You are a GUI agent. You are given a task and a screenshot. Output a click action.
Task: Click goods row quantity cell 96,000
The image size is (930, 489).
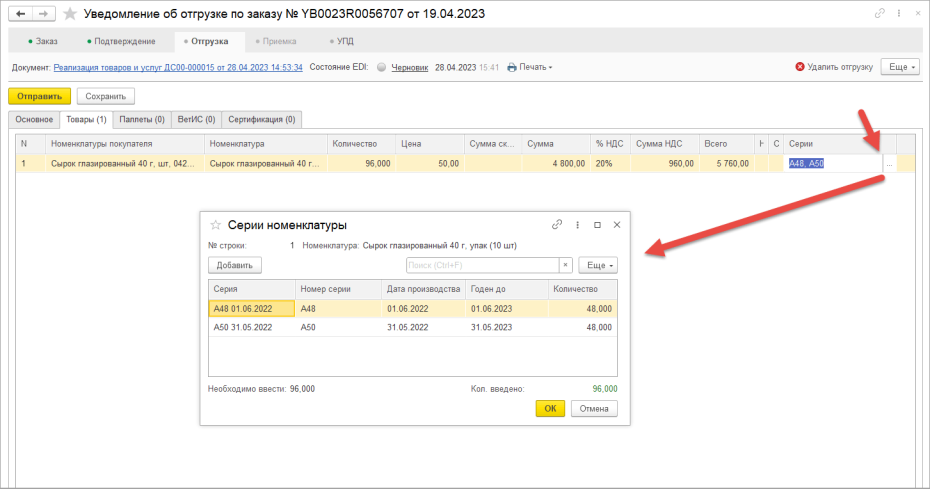[x=361, y=164]
